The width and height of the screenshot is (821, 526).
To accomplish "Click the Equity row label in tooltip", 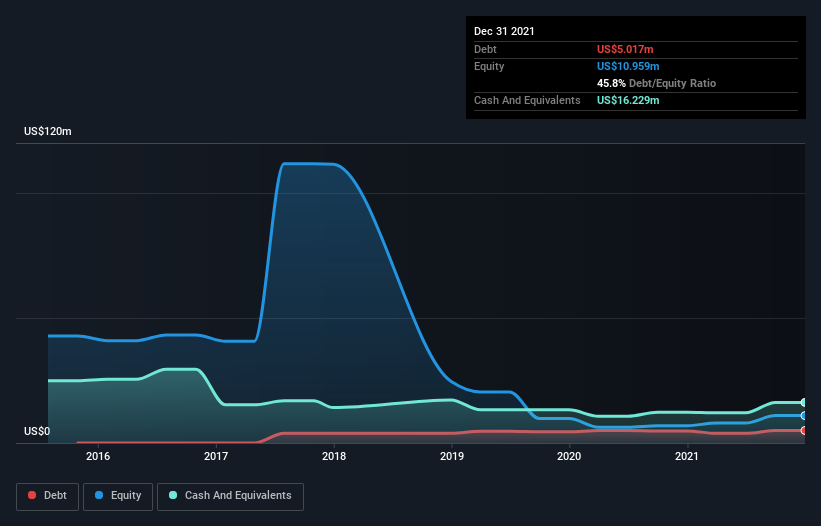I will click(x=489, y=66).
